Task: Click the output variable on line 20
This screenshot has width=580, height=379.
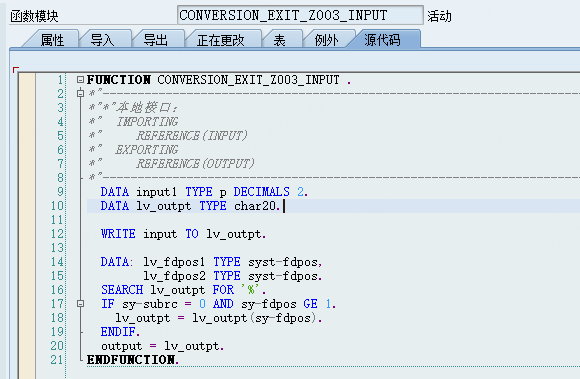Action: point(122,346)
